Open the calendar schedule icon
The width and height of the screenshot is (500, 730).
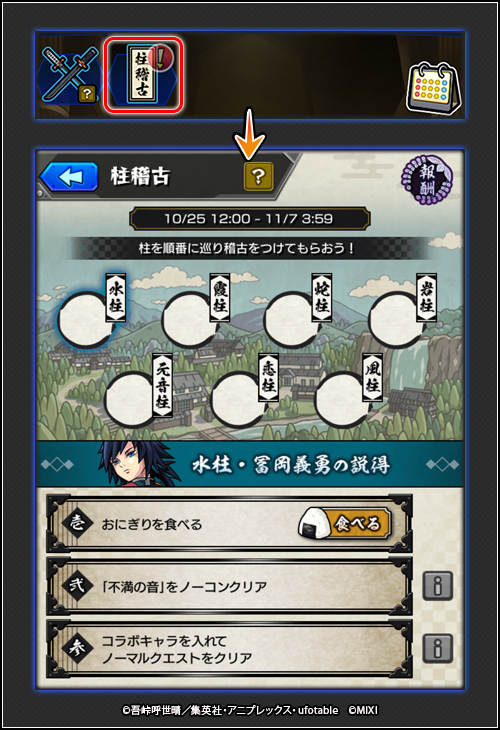434,88
